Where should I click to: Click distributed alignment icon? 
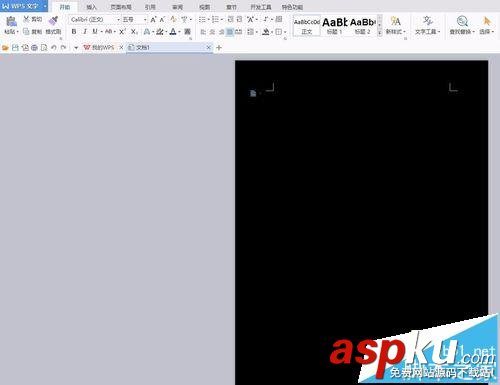pos(239,32)
